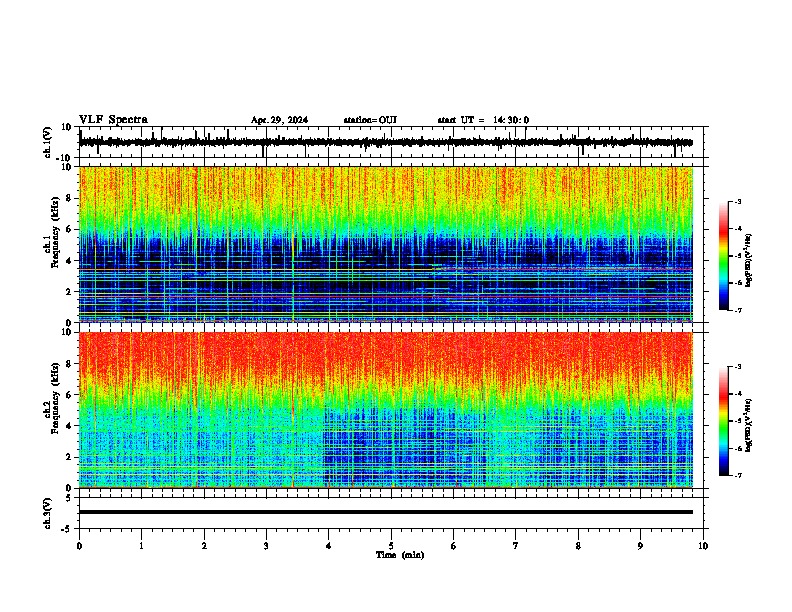Click the "8" tick on time axis
The width and height of the screenshot is (792, 612).
tap(578, 546)
